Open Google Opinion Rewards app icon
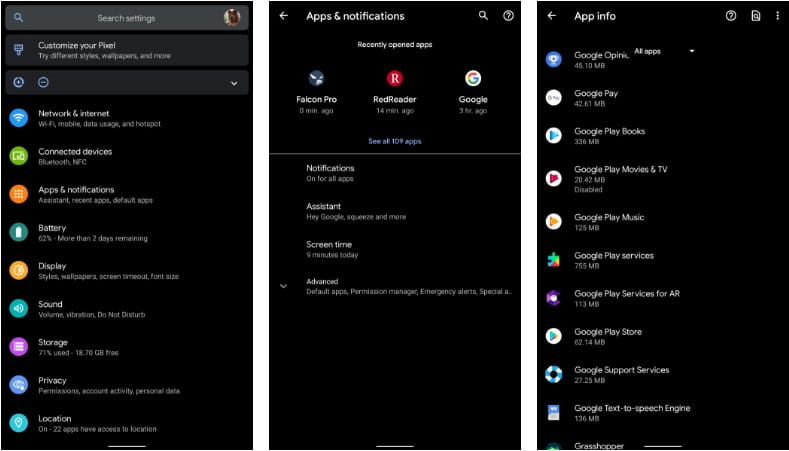Image resolution: width=789 pixels, height=451 pixels. tap(554, 59)
